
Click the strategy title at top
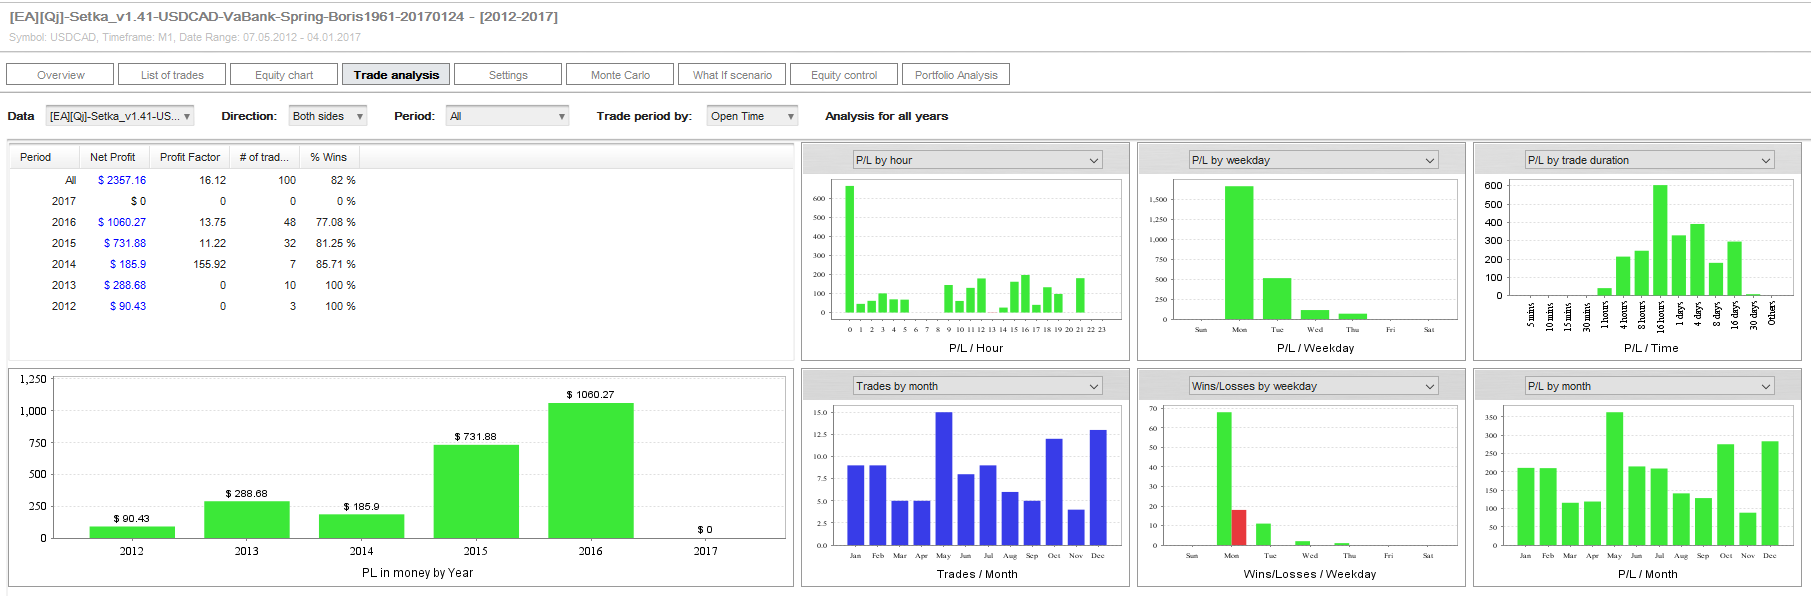[x=284, y=17]
